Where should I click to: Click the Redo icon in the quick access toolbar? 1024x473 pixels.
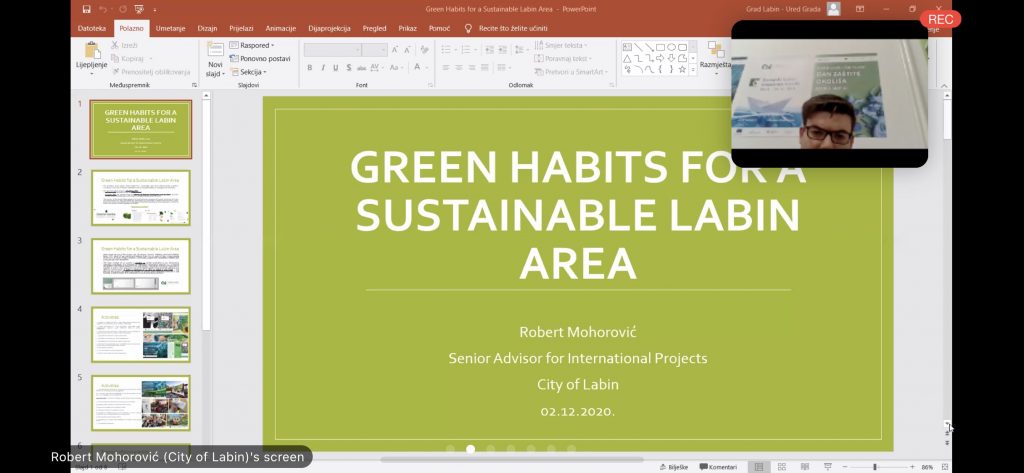pos(121,9)
